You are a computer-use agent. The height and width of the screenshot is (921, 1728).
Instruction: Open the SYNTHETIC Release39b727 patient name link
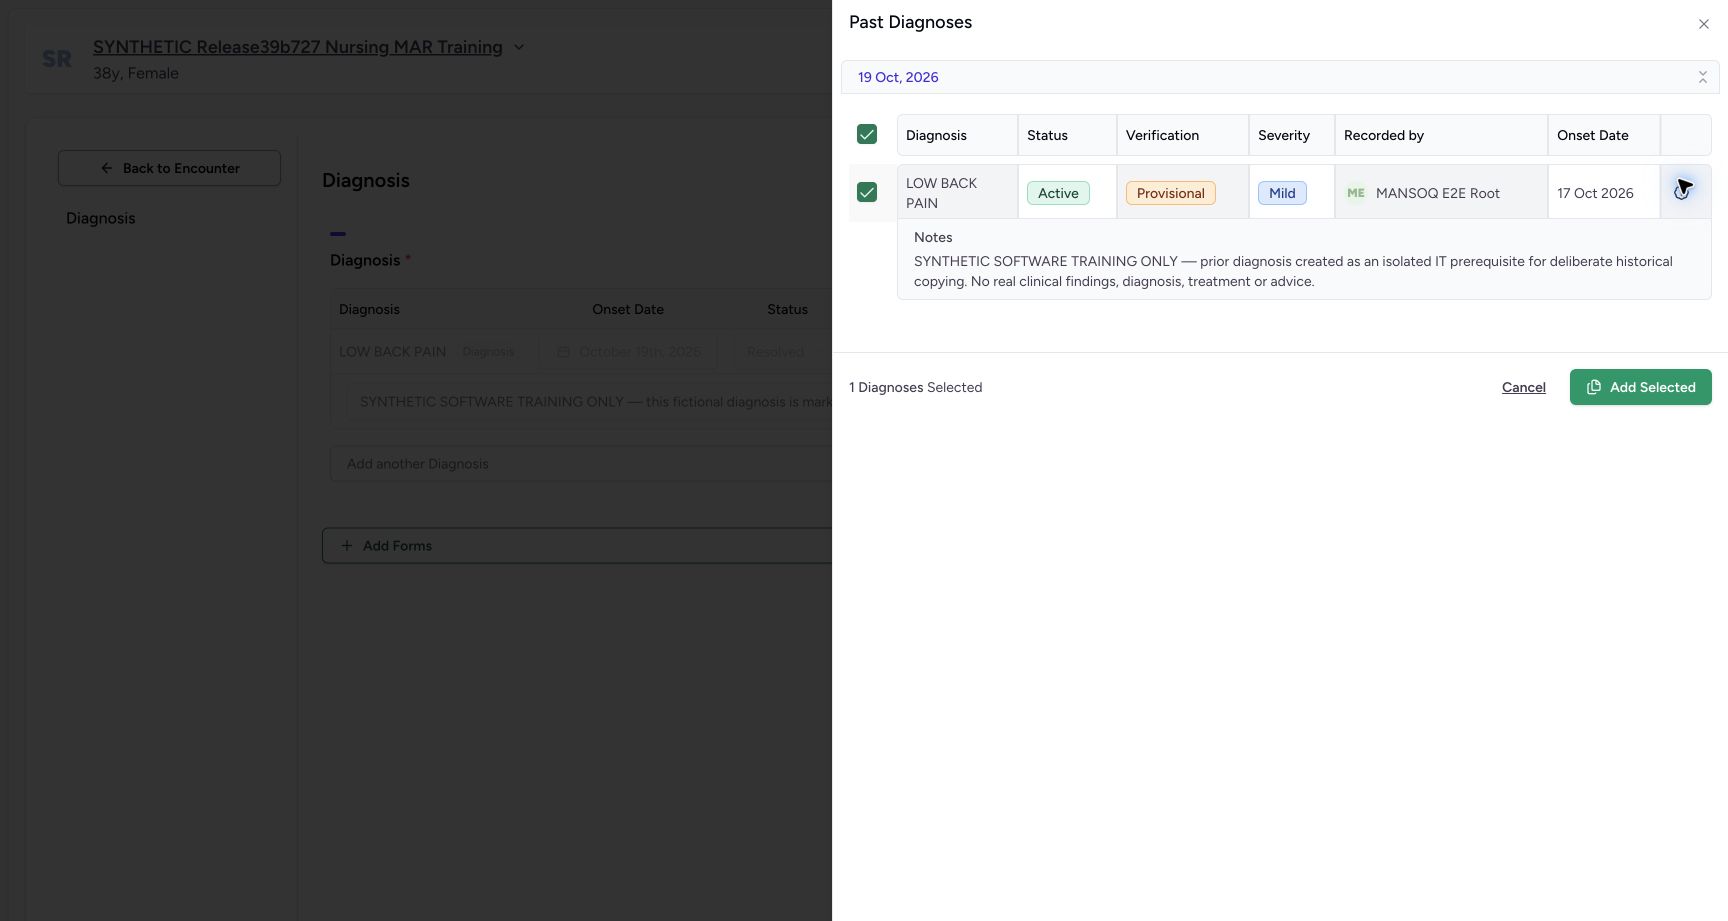[298, 47]
